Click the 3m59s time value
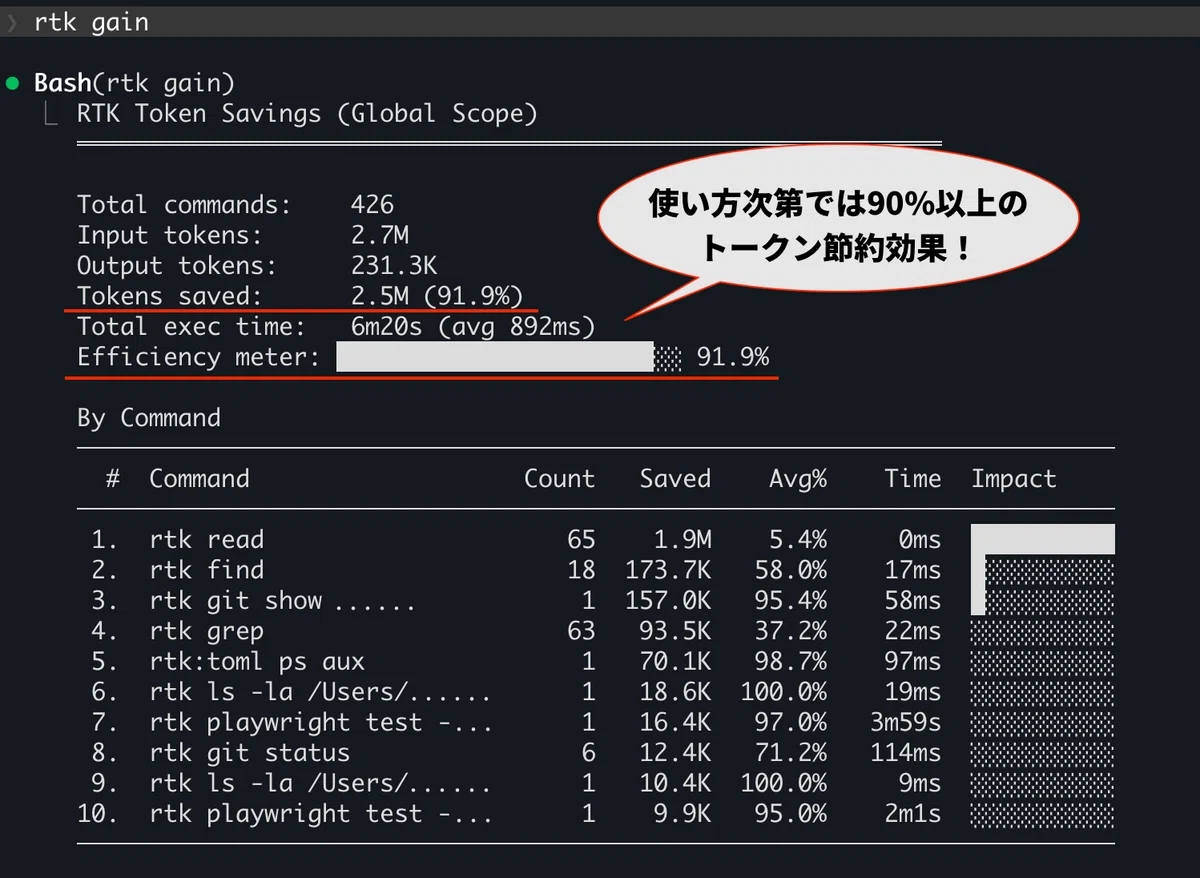The image size is (1200, 878). (906, 723)
